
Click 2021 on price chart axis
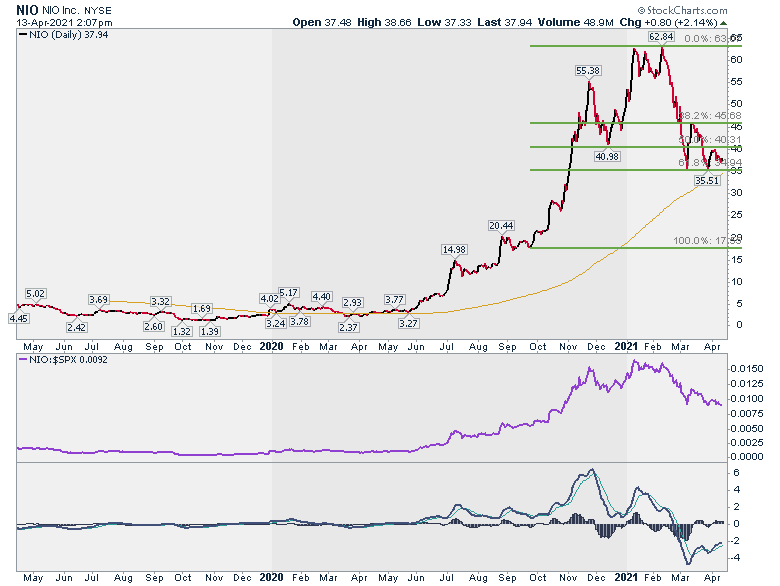[x=626, y=346]
